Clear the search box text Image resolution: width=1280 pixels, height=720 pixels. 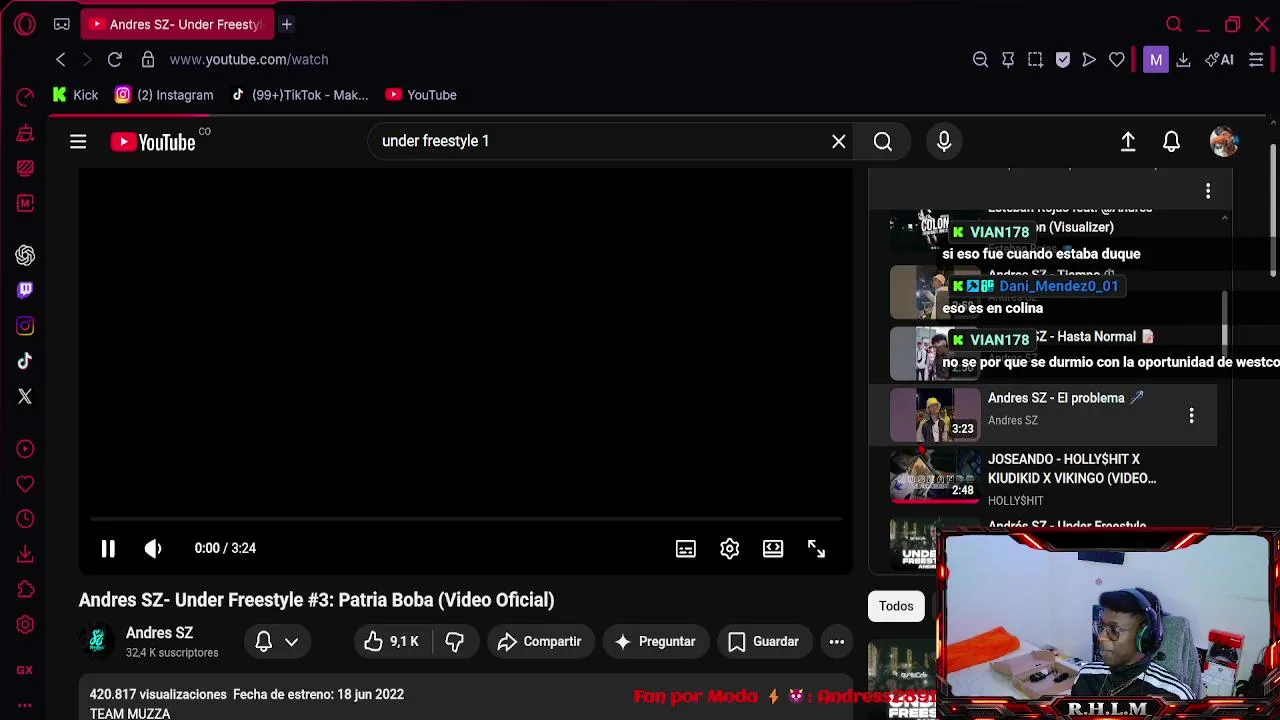[838, 141]
